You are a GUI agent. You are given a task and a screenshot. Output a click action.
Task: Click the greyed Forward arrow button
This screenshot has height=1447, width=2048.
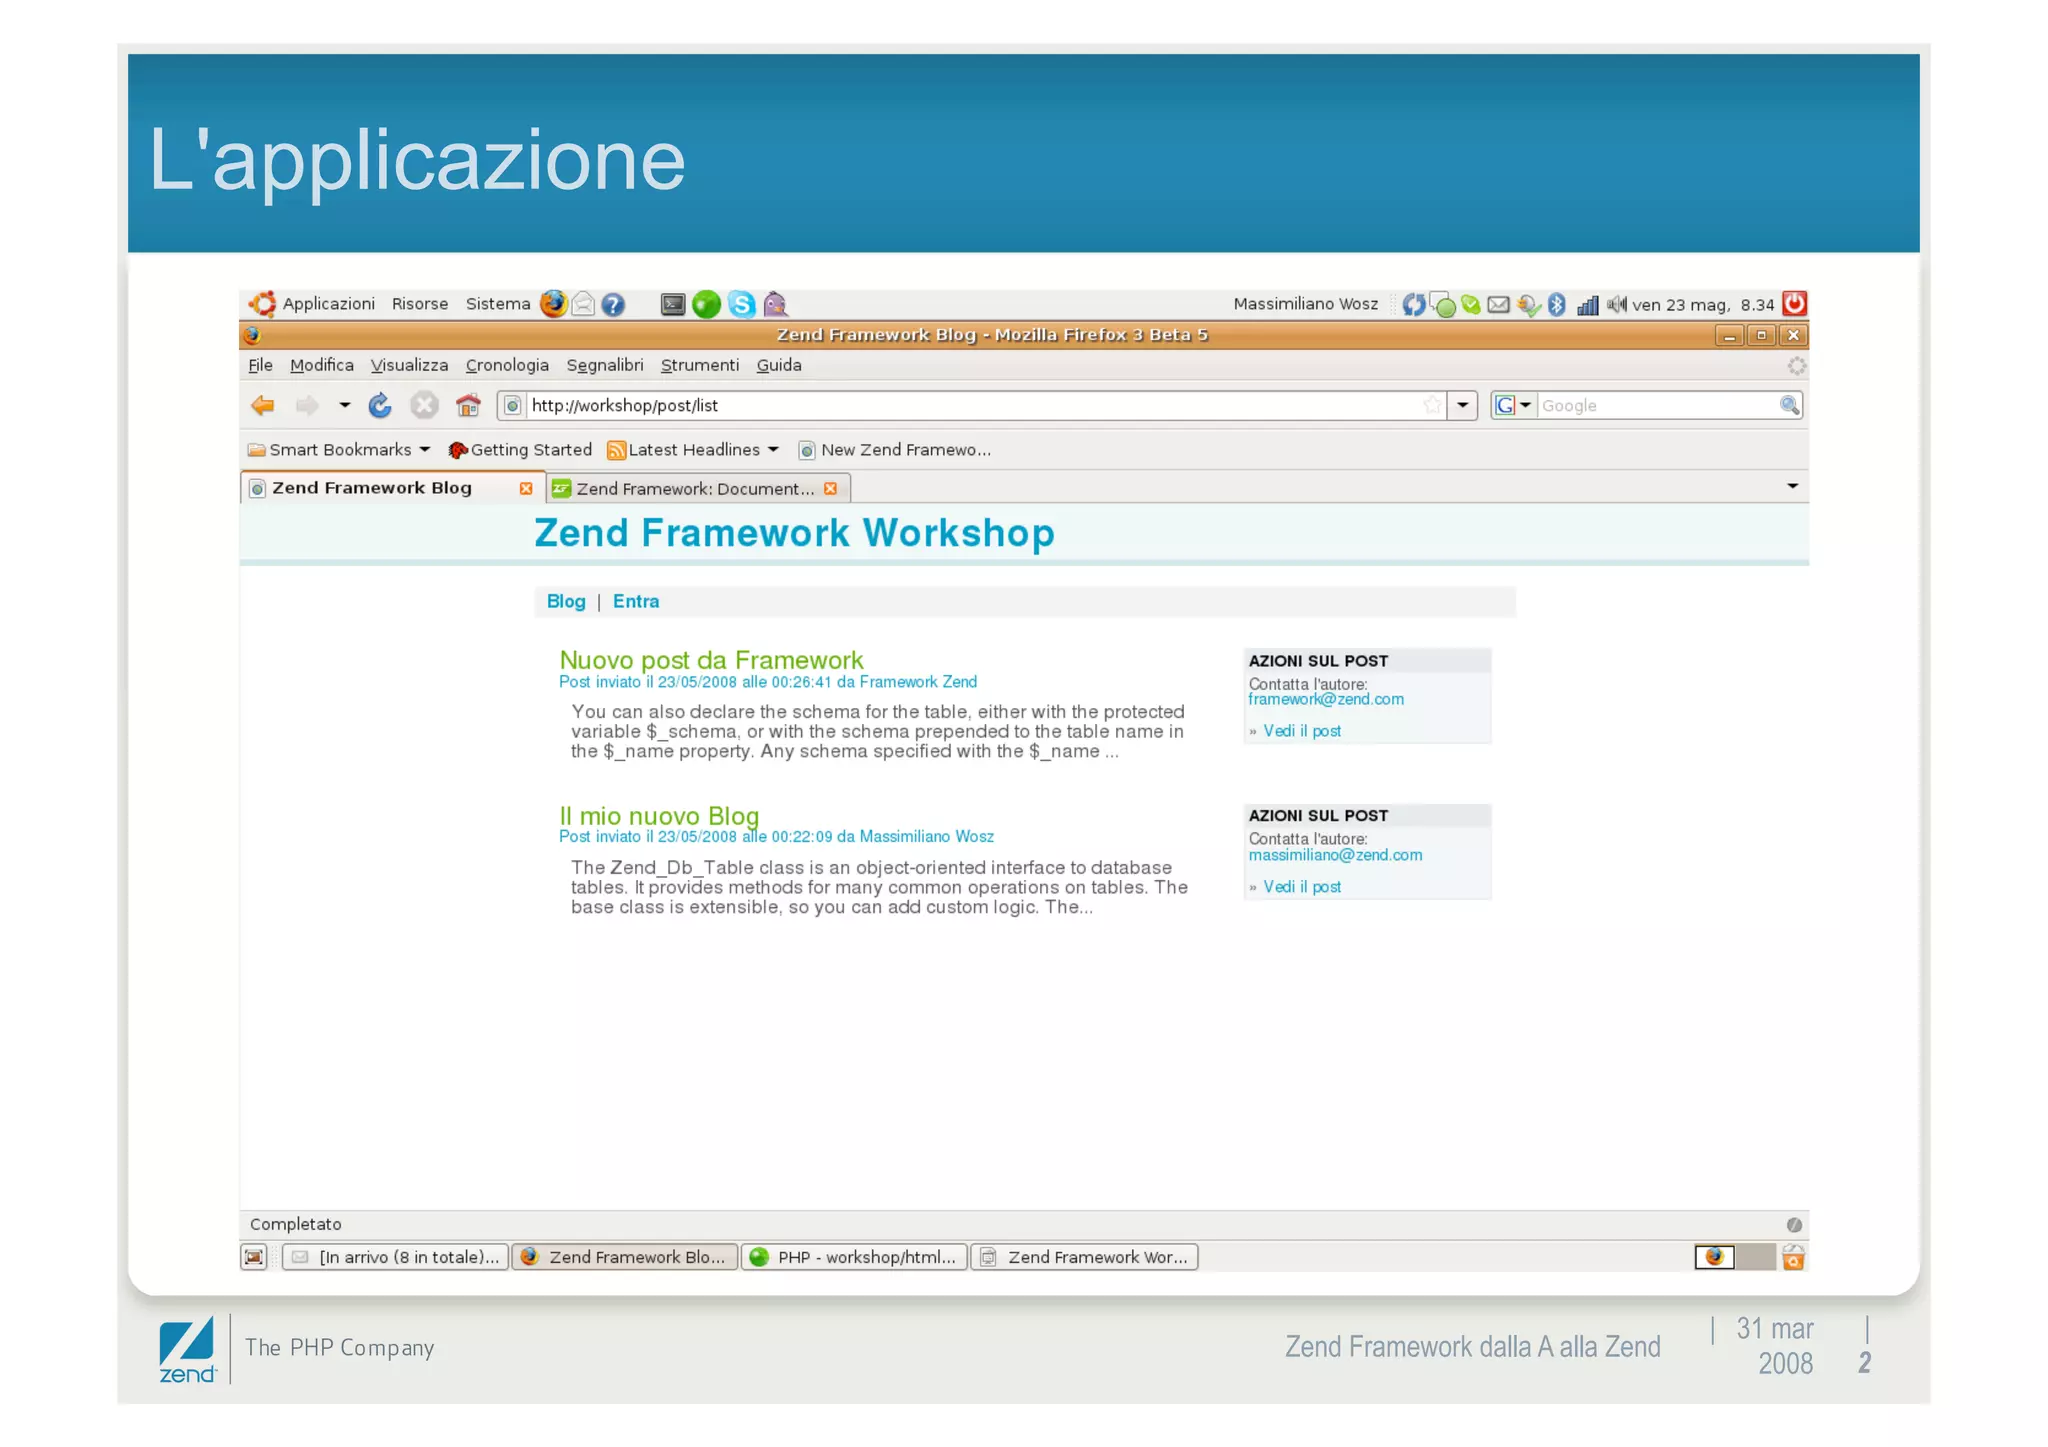tap(307, 405)
